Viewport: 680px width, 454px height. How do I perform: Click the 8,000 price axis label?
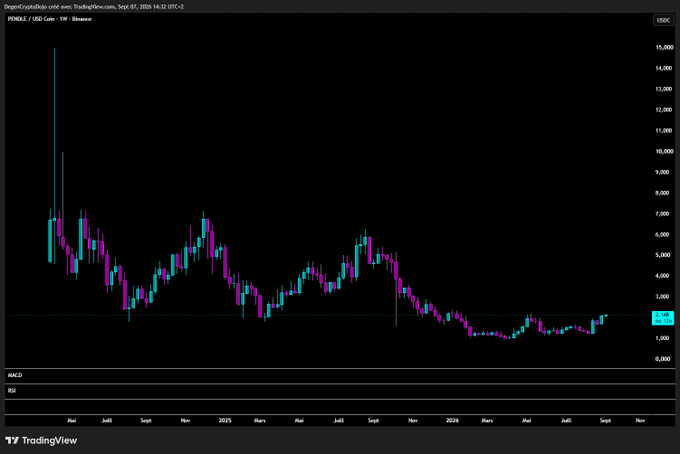(664, 193)
